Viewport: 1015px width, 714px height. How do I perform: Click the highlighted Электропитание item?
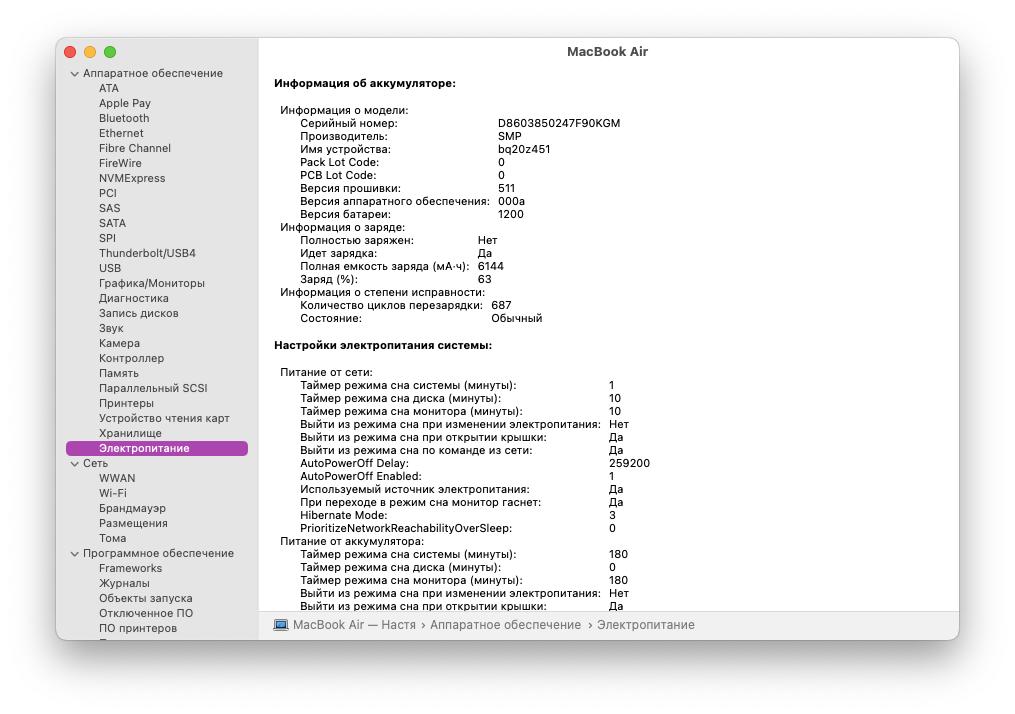coord(144,449)
